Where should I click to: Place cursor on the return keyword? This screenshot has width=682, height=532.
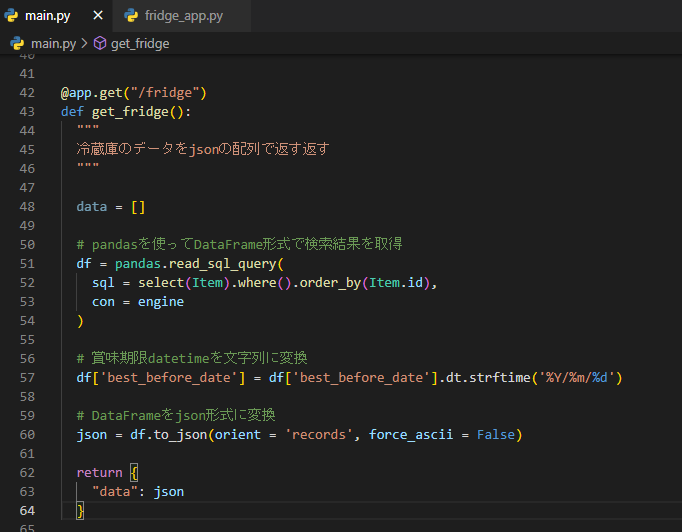coord(99,472)
